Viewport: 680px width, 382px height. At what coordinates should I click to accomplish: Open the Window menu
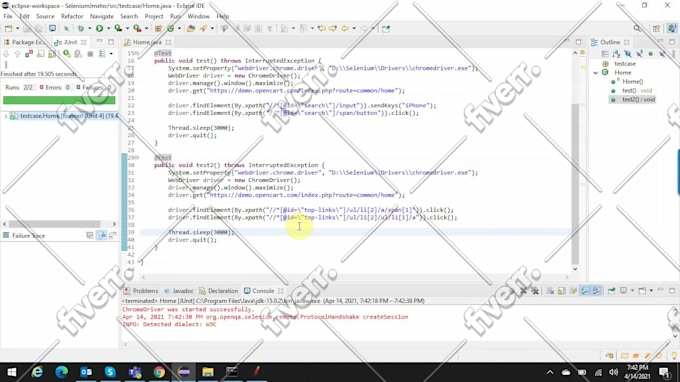pos(199,16)
